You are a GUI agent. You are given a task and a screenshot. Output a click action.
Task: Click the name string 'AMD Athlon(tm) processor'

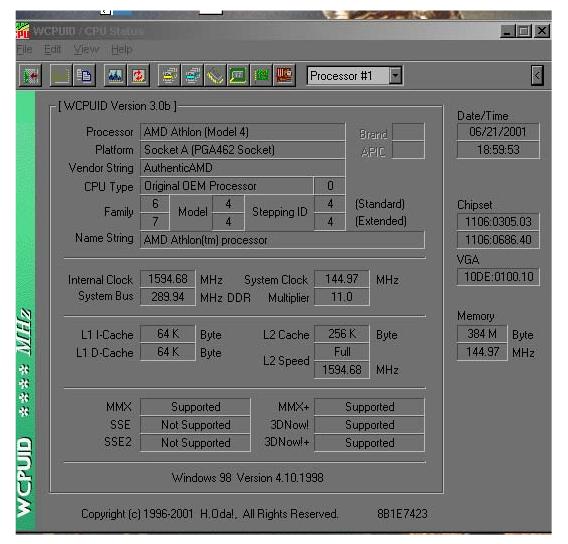[282, 240]
